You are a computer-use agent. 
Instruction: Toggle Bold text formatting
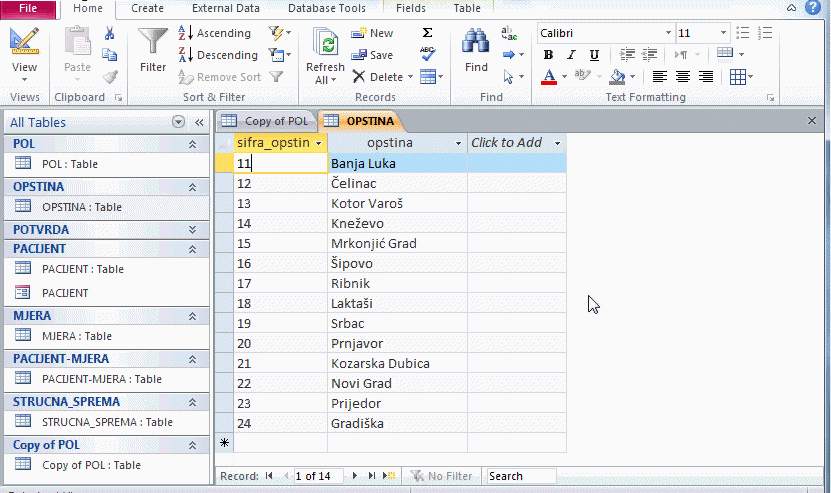click(x=548, y=55)
